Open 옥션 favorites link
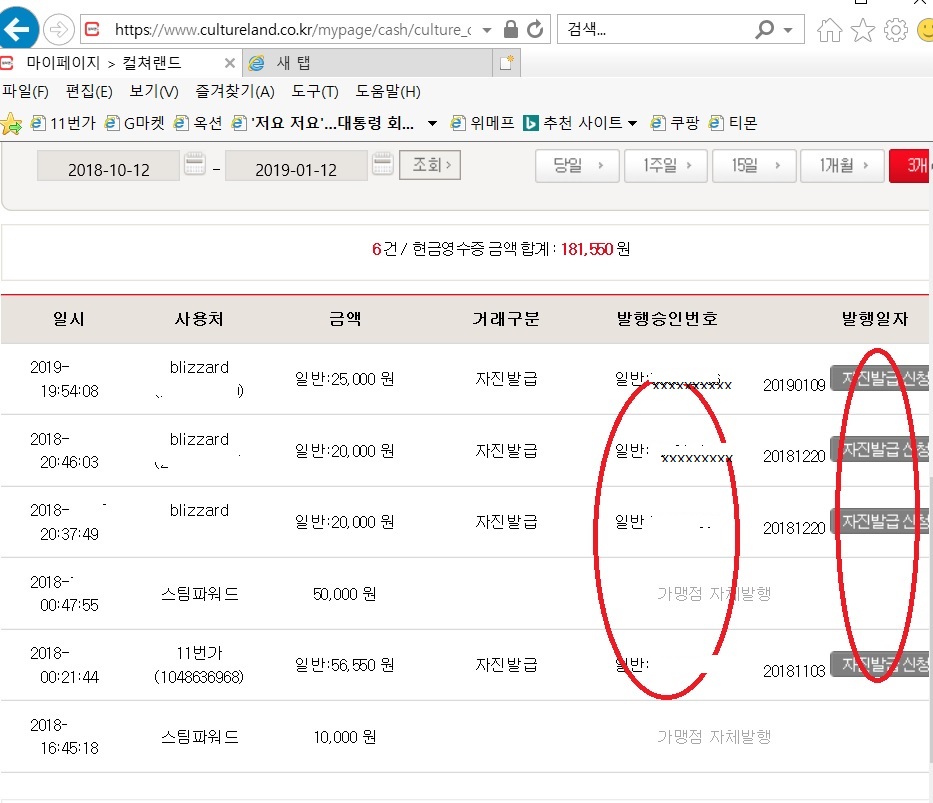This screenshot has width=933, height=803. pos(198,123)
